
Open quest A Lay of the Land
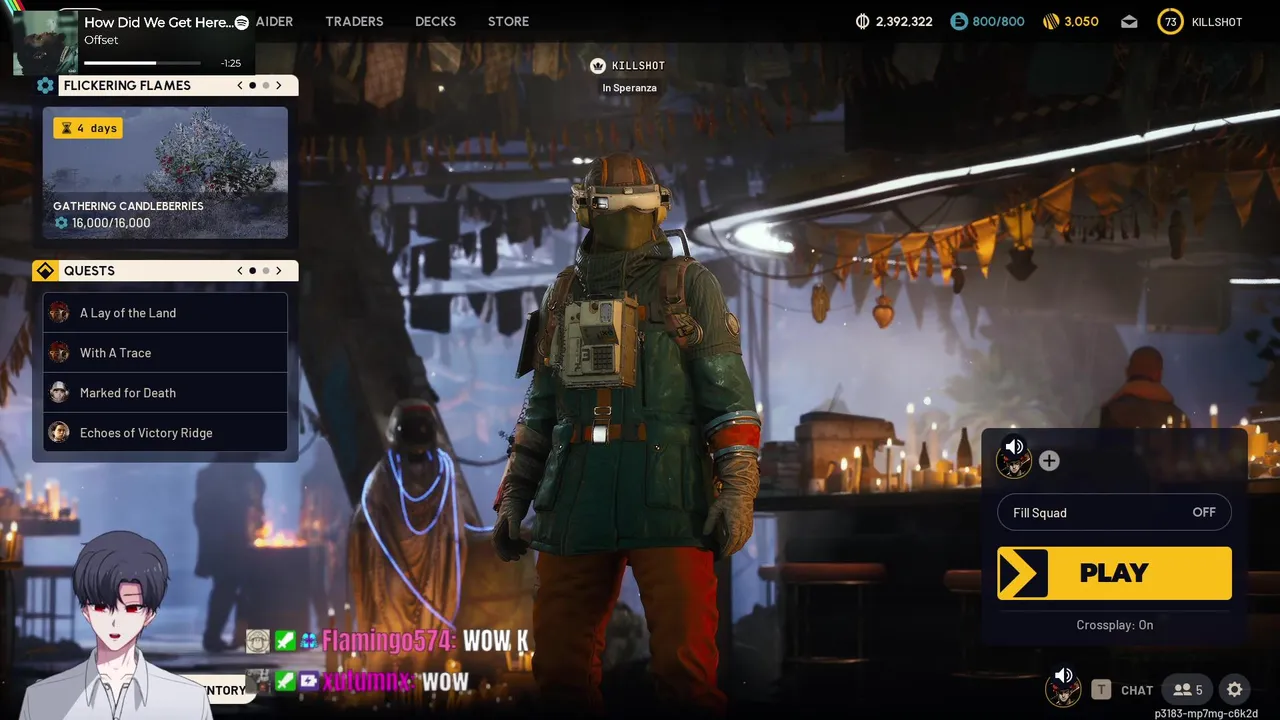[x=165, y=313]
